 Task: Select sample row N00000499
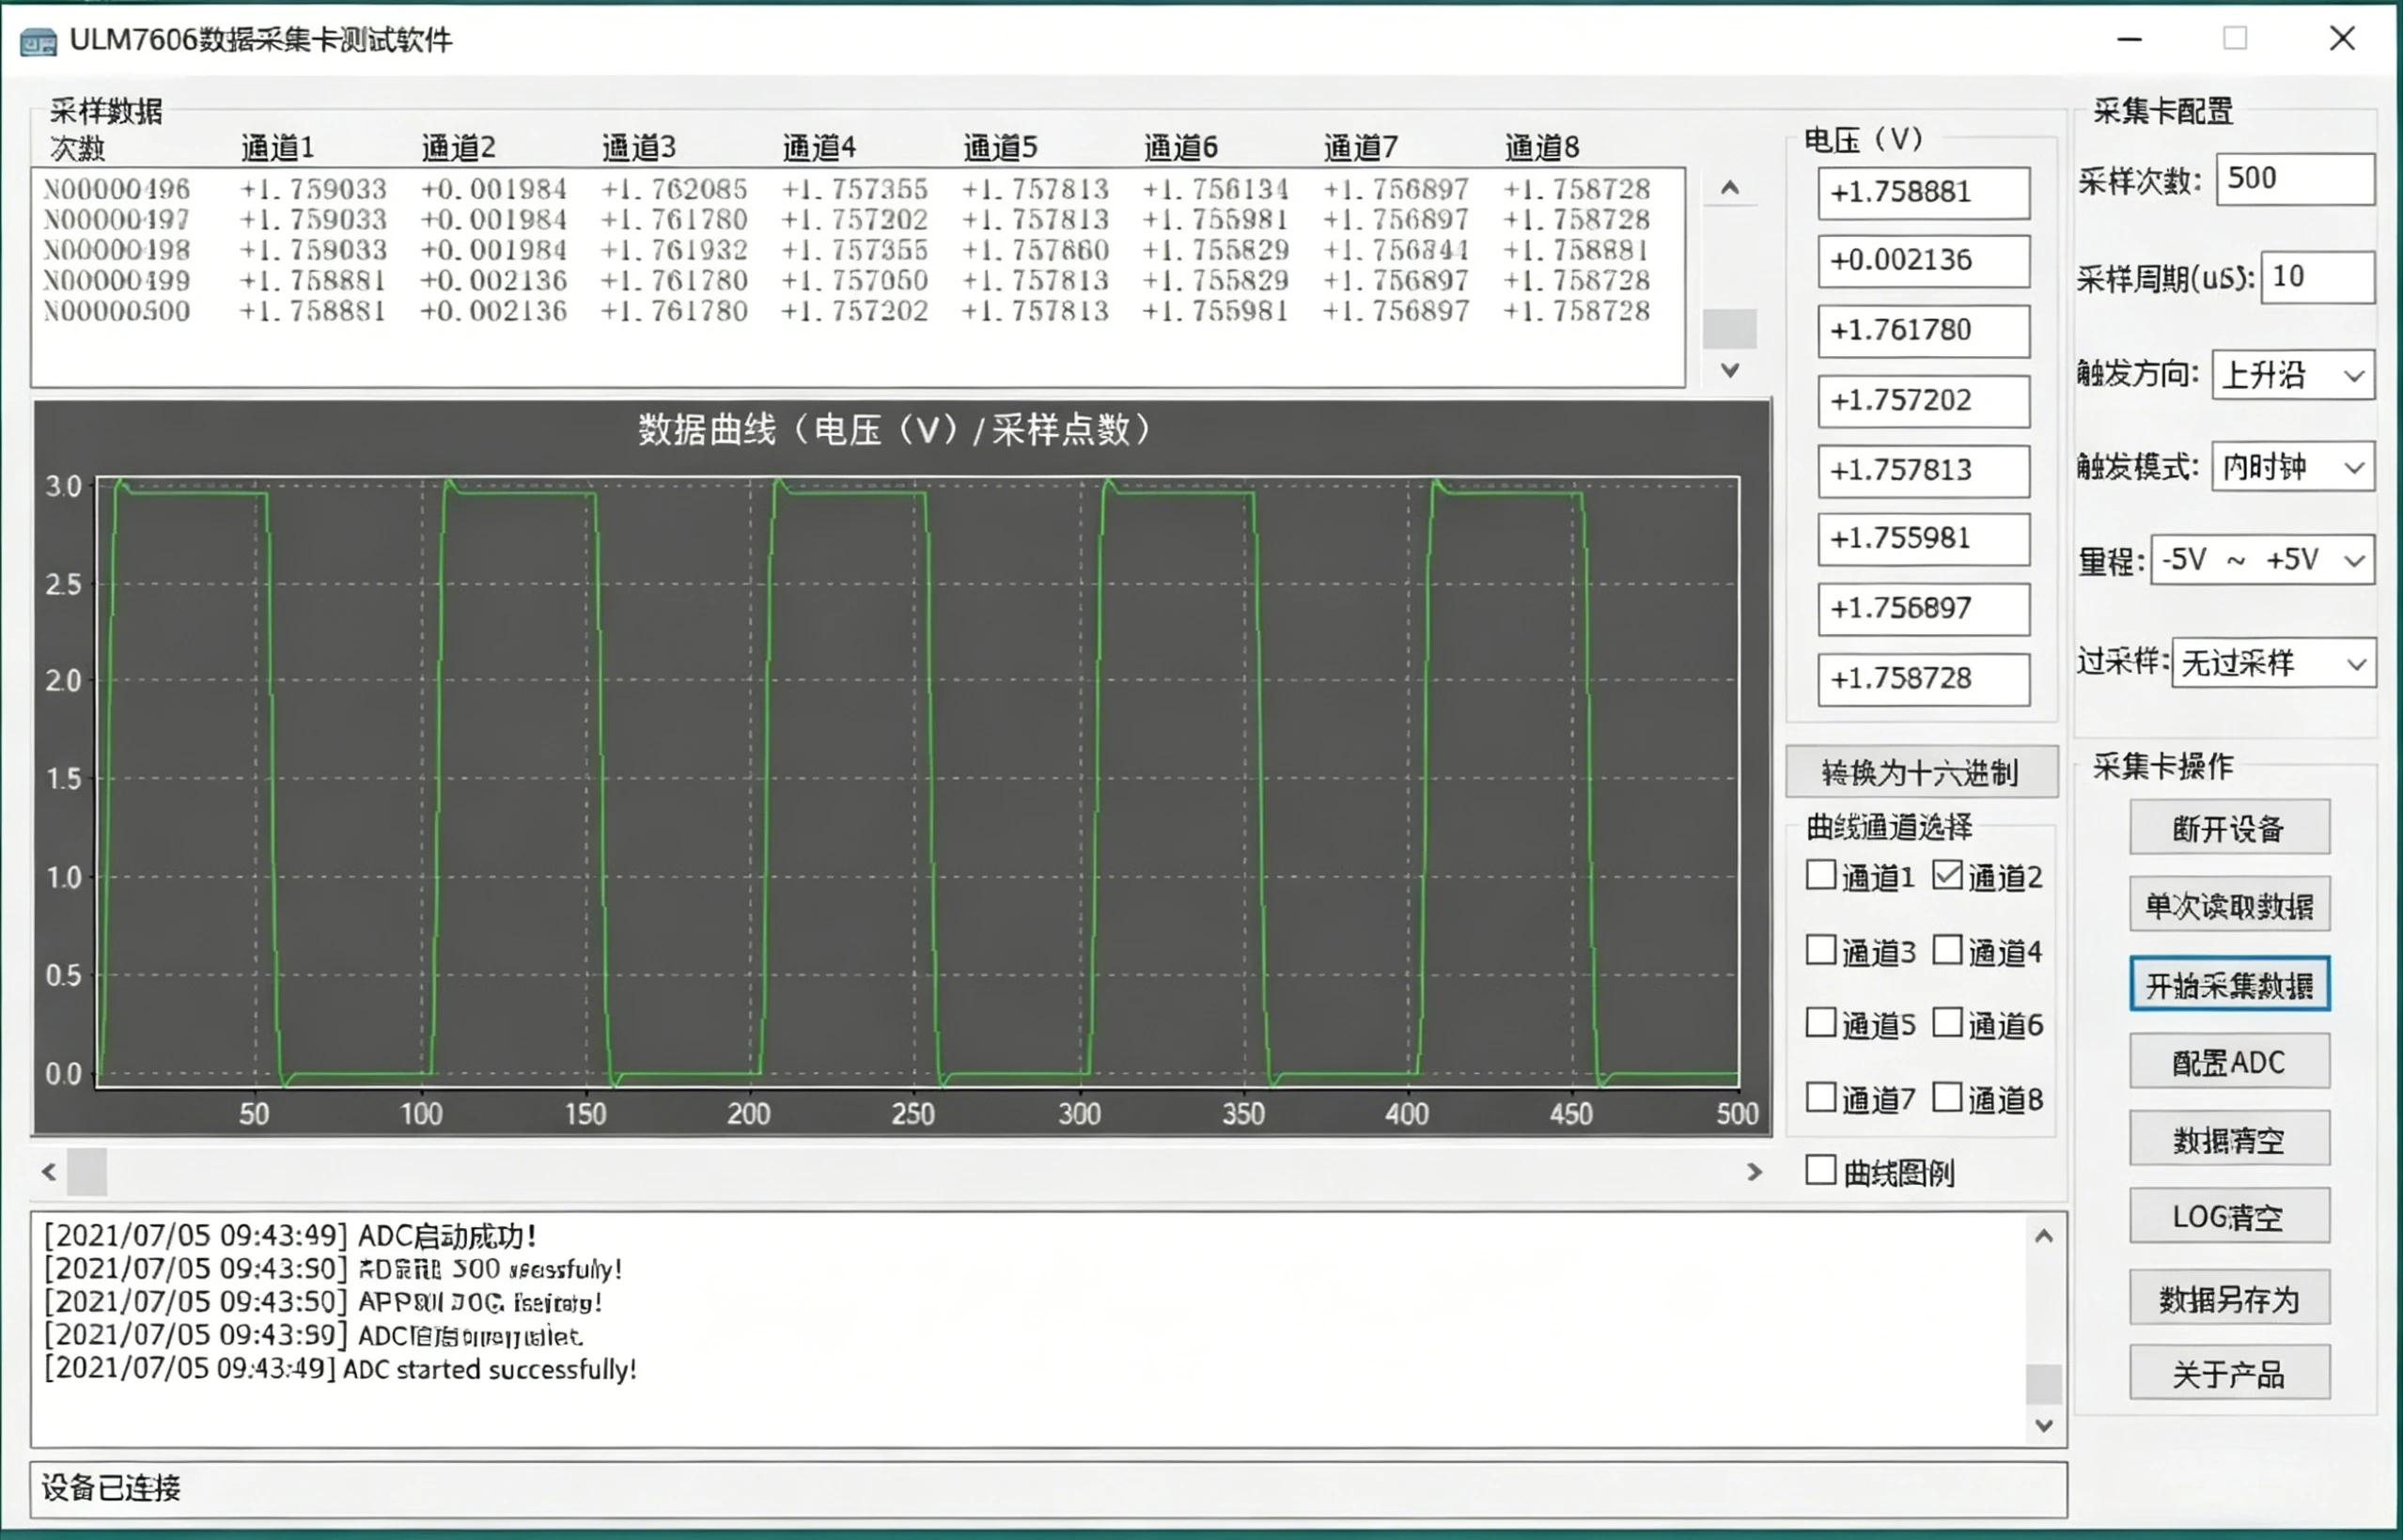pos(846,280)
